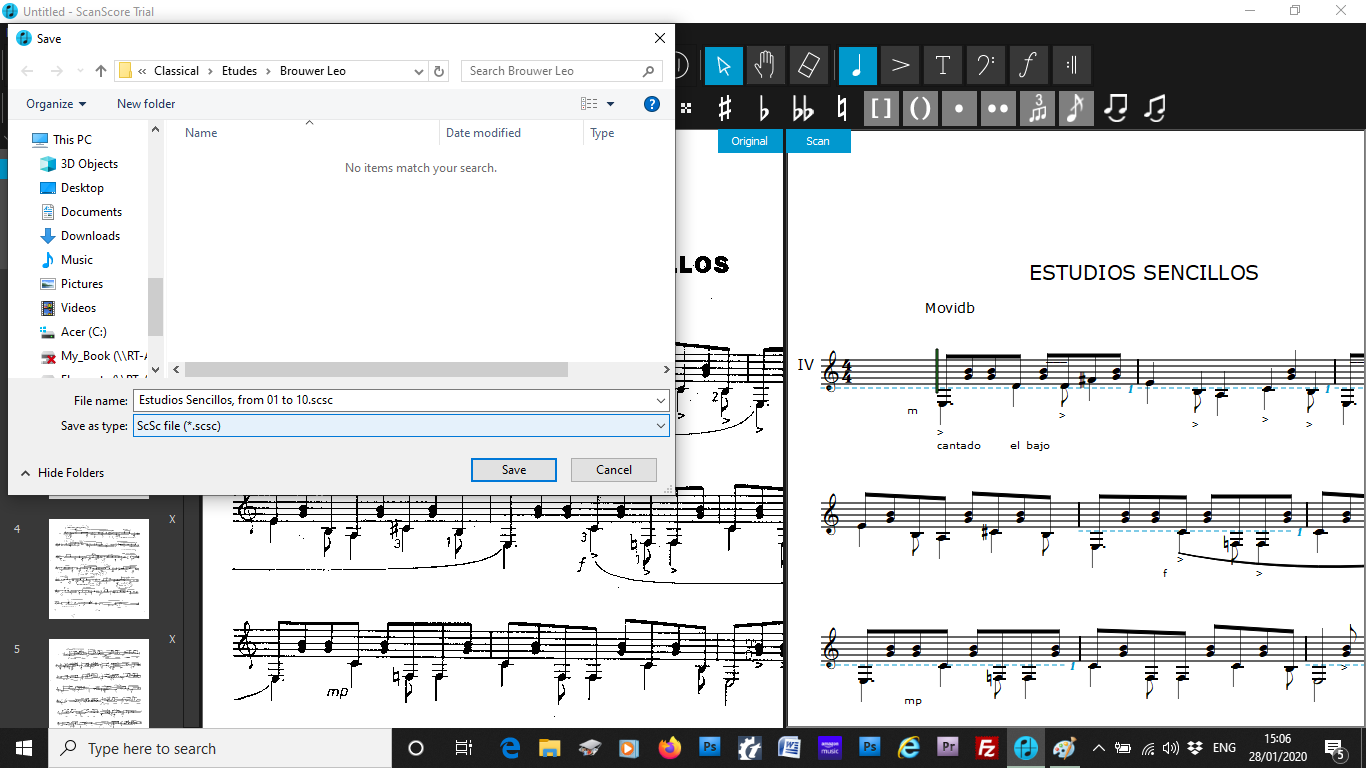Refresh the Brouwer Leo folder
The height and width of the screenshot is (768, 1366).
(439, 71)
